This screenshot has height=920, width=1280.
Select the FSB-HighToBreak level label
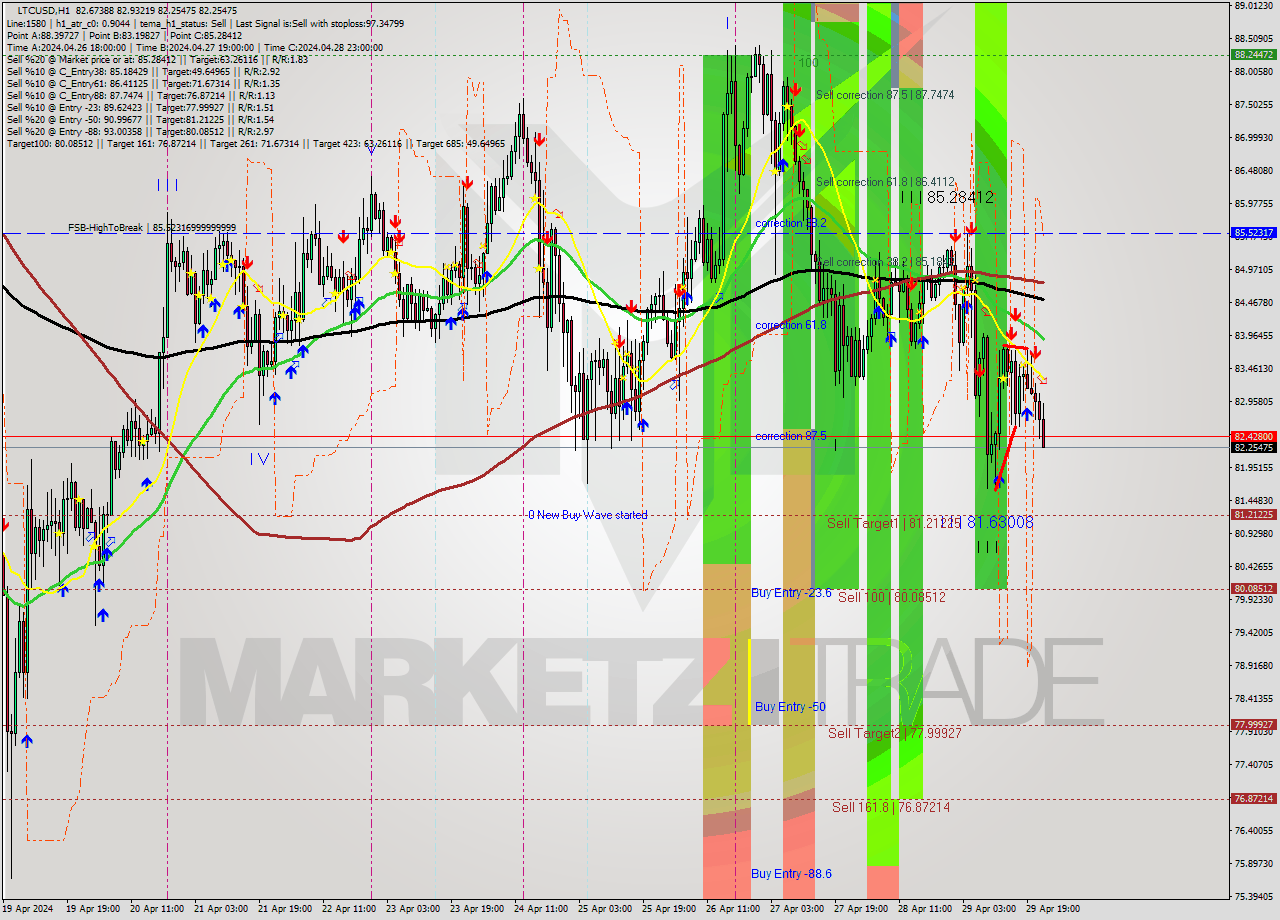tap(152, 228)
